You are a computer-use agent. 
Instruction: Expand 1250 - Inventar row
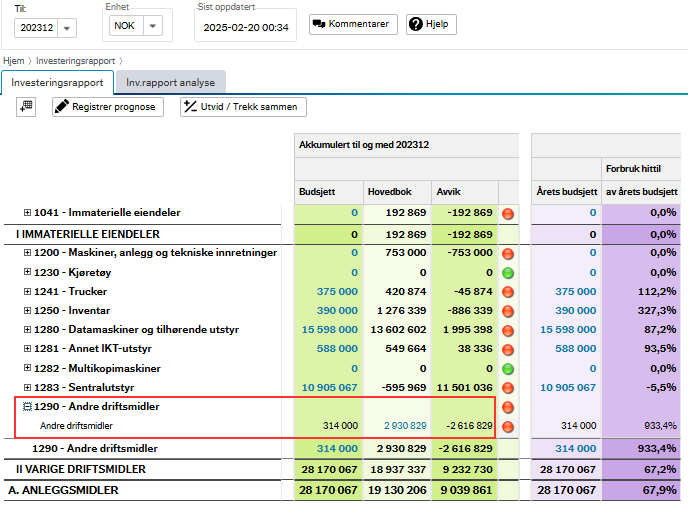point(27,311)
